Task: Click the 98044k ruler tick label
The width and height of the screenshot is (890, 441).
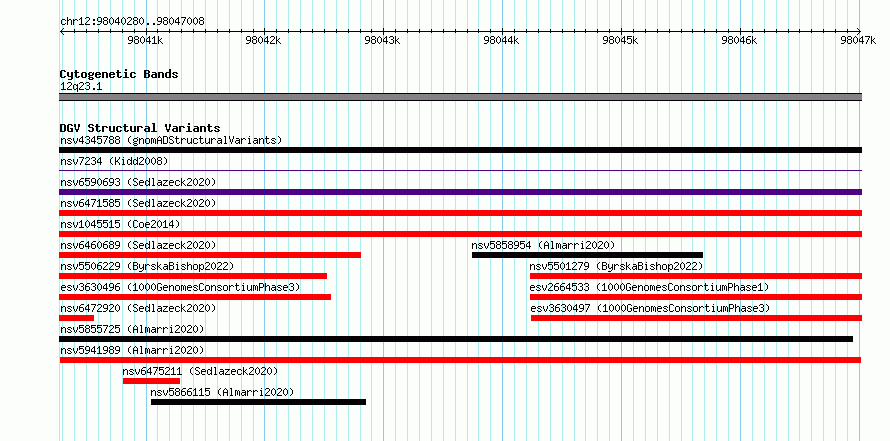Action: (x=501, y=40)
